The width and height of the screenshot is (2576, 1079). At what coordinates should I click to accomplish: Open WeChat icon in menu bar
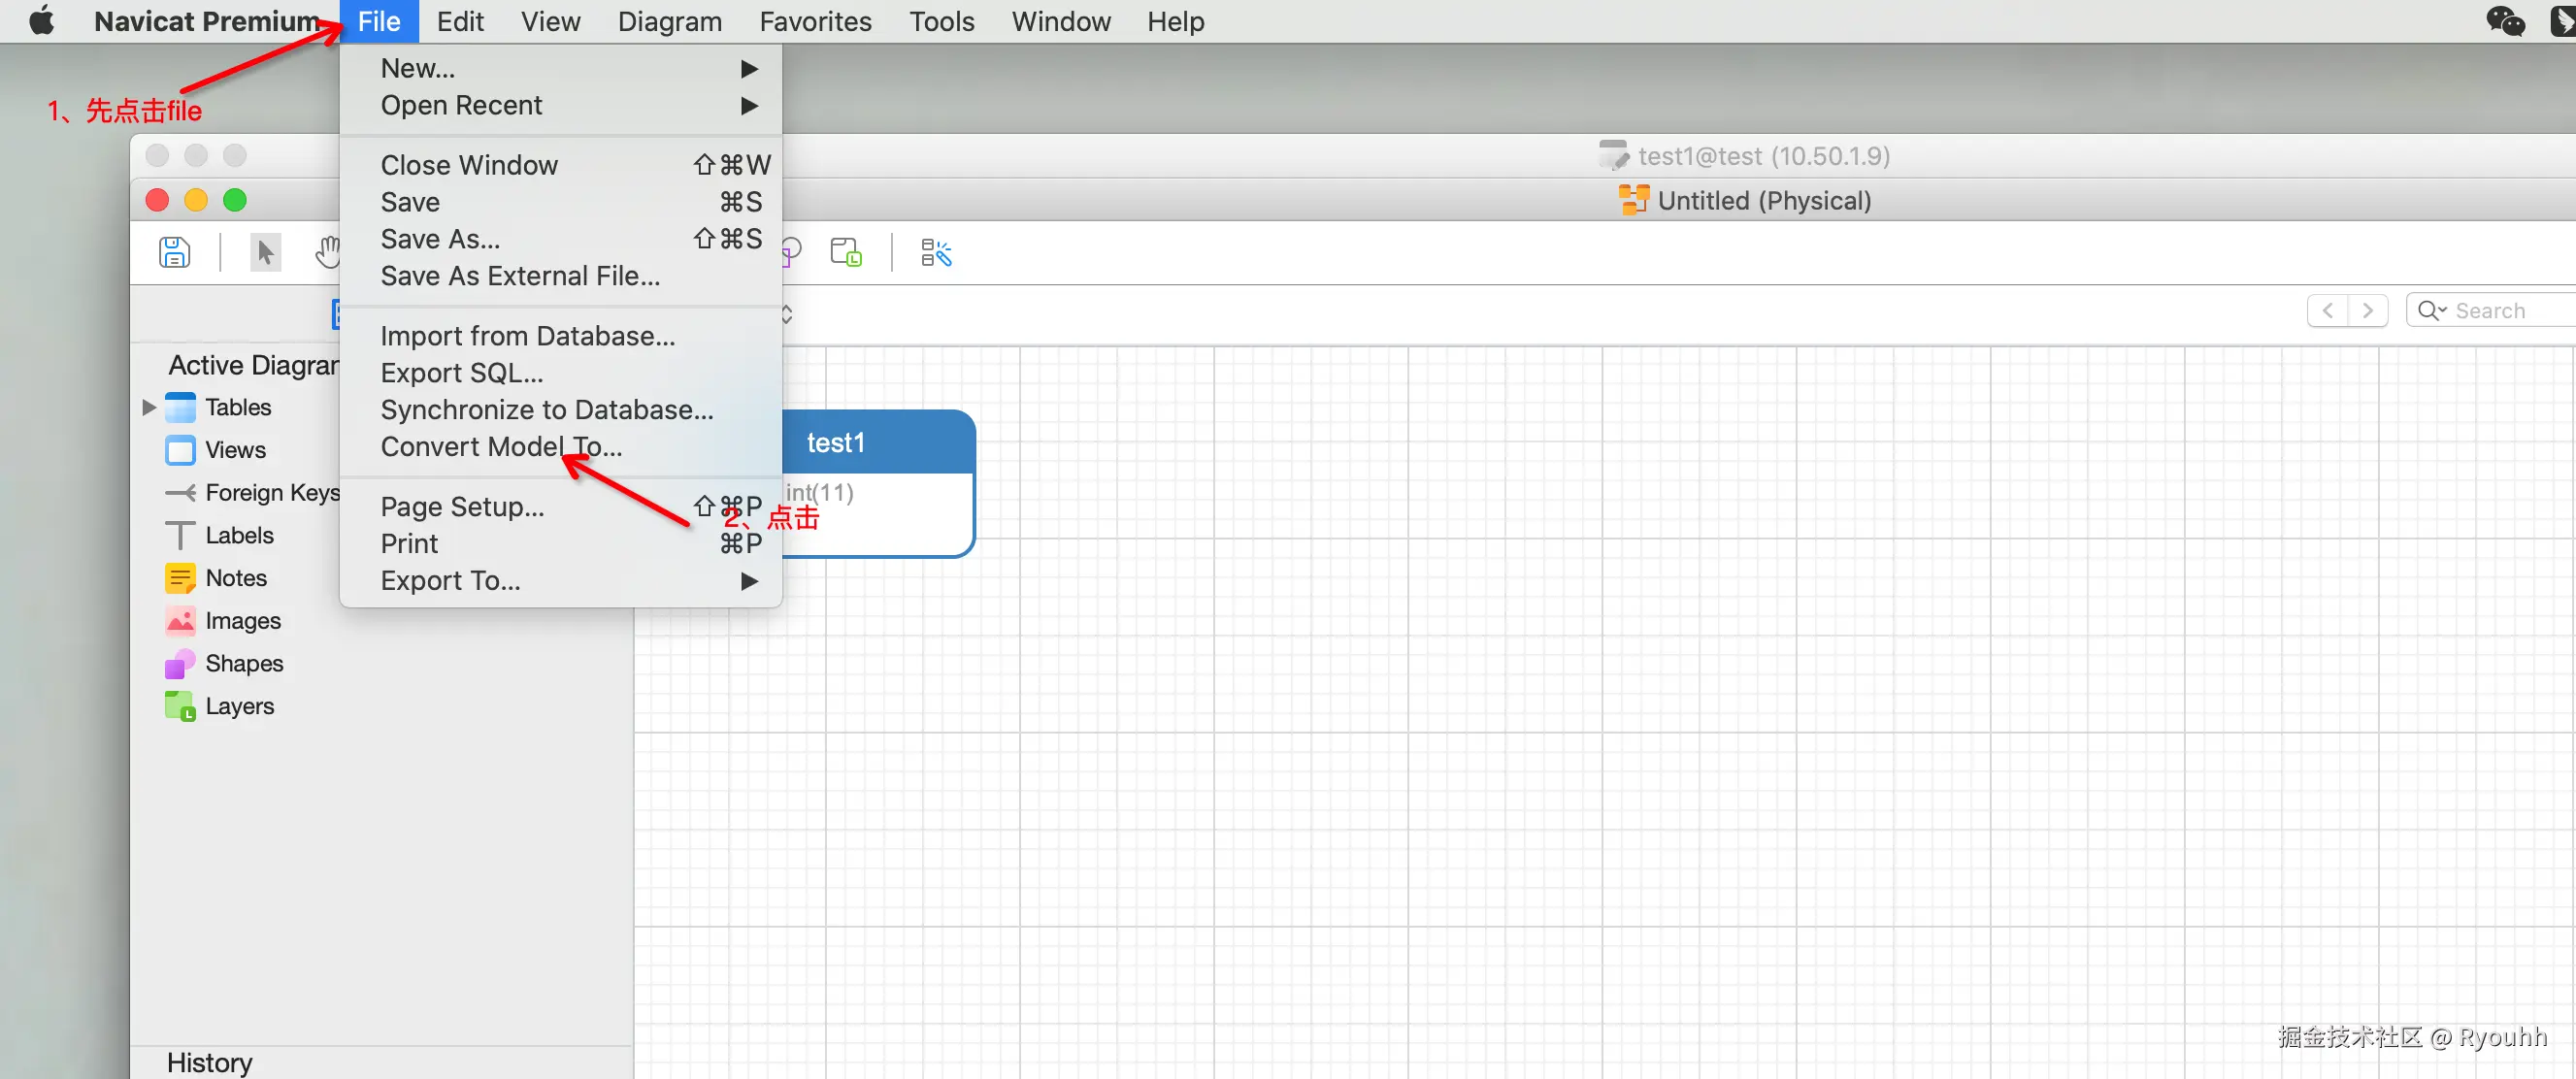(x=2505, y=21)
